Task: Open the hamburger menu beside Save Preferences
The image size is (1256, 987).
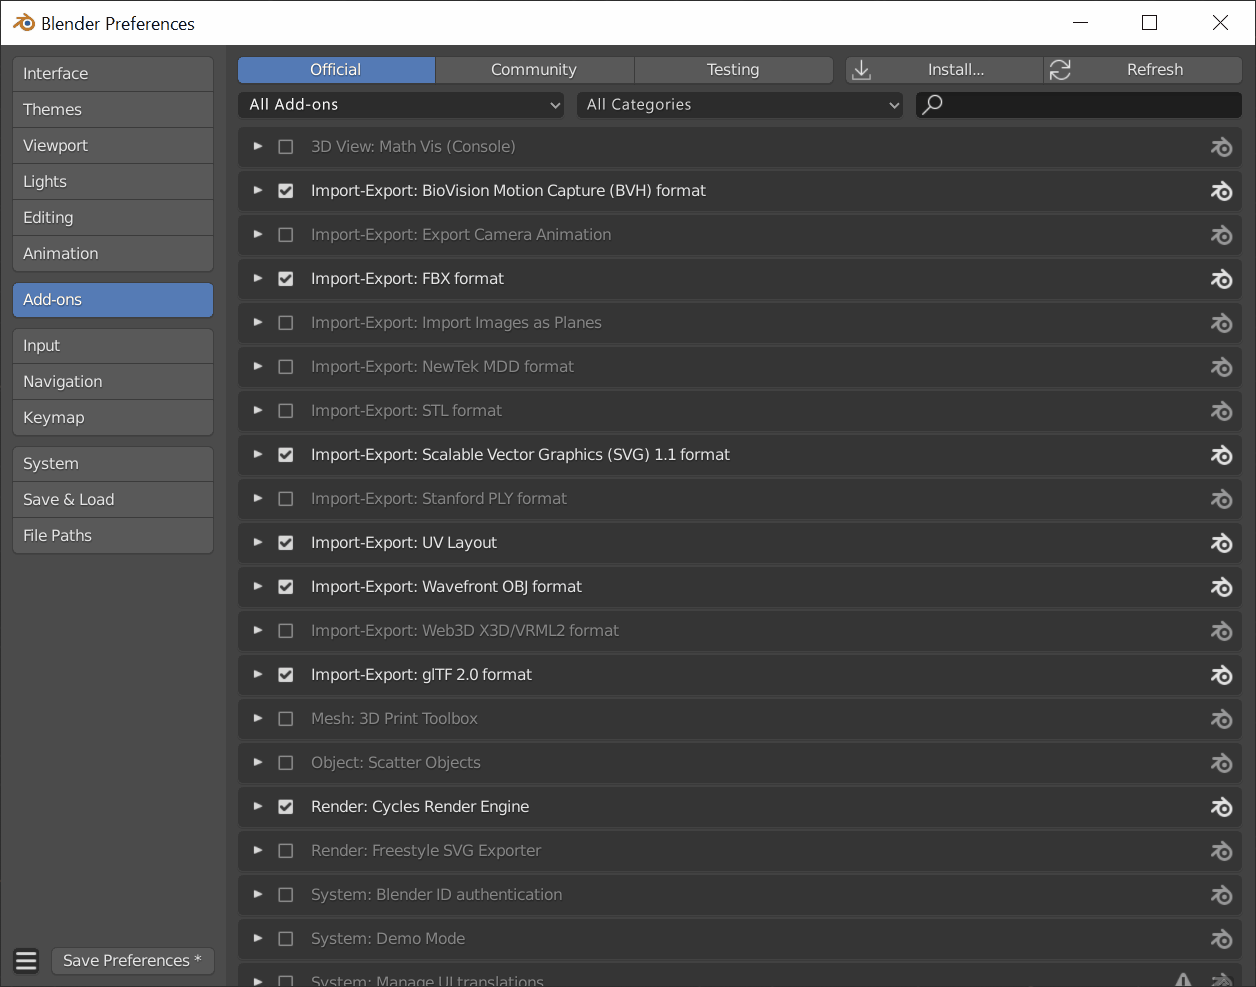Action: pos(27,961)
